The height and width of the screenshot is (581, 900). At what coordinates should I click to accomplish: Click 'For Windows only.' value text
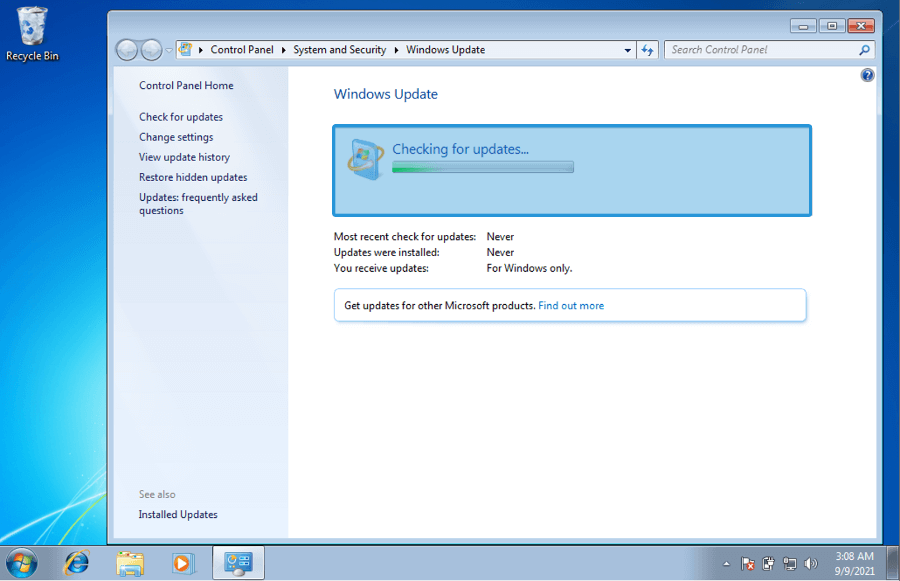(529, 268)
